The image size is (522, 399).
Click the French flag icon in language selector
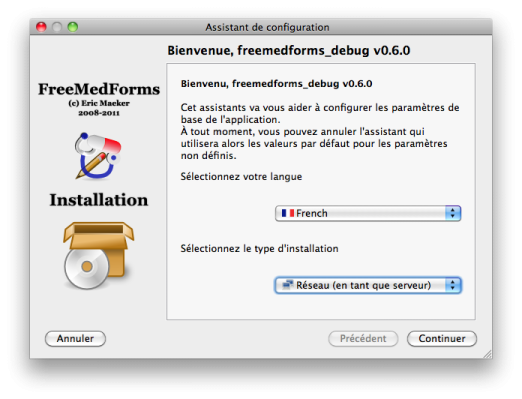coord(288,213)
